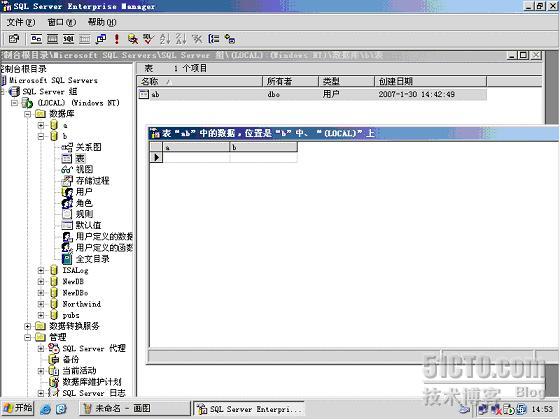Expand the SQL Server 代理 node
Viewport: 560px width, 420px height.
click(41, 349)
